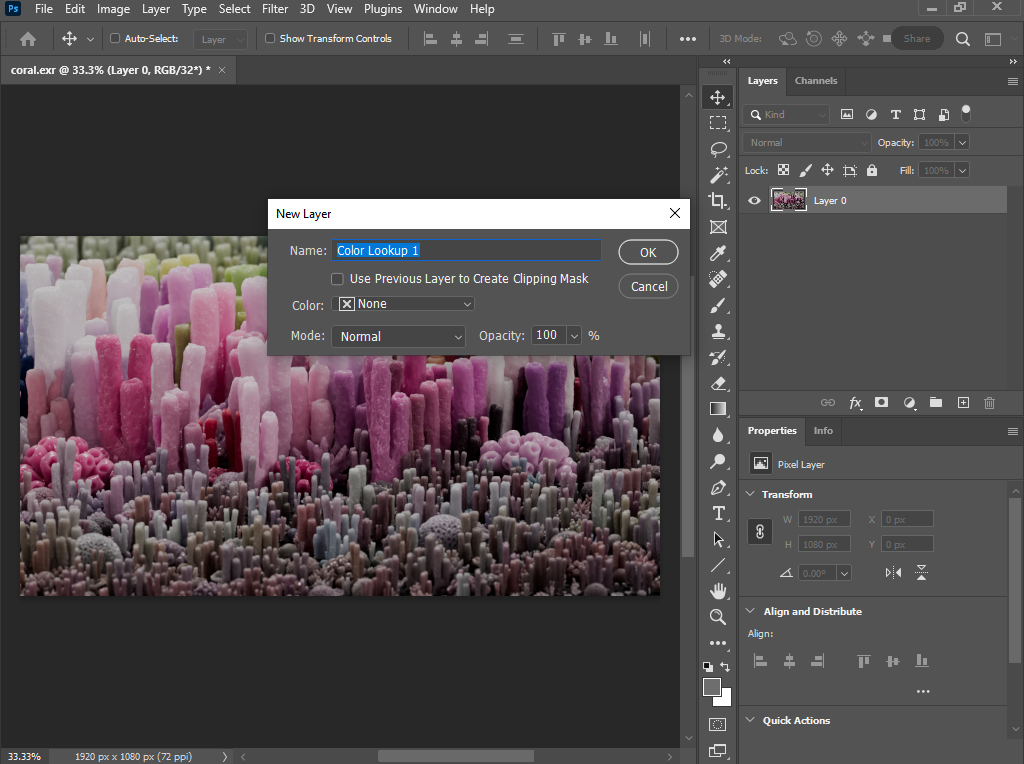The height and width of the screenshot is (764, 1024).
Task: Toggle Layer 0 visibility eye
Action: pyautogui.click(x=754, y=200)
